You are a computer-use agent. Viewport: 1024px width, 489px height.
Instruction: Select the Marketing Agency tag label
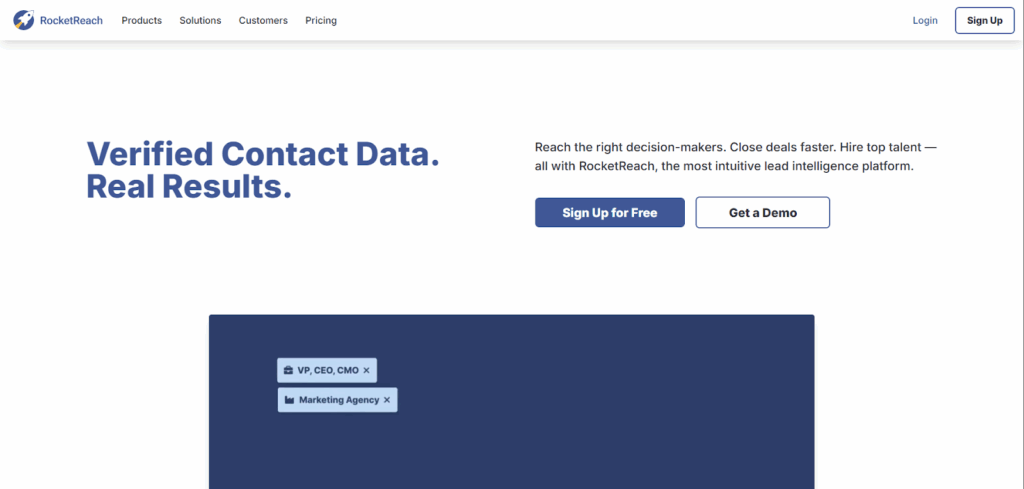[x=339, y=400]
